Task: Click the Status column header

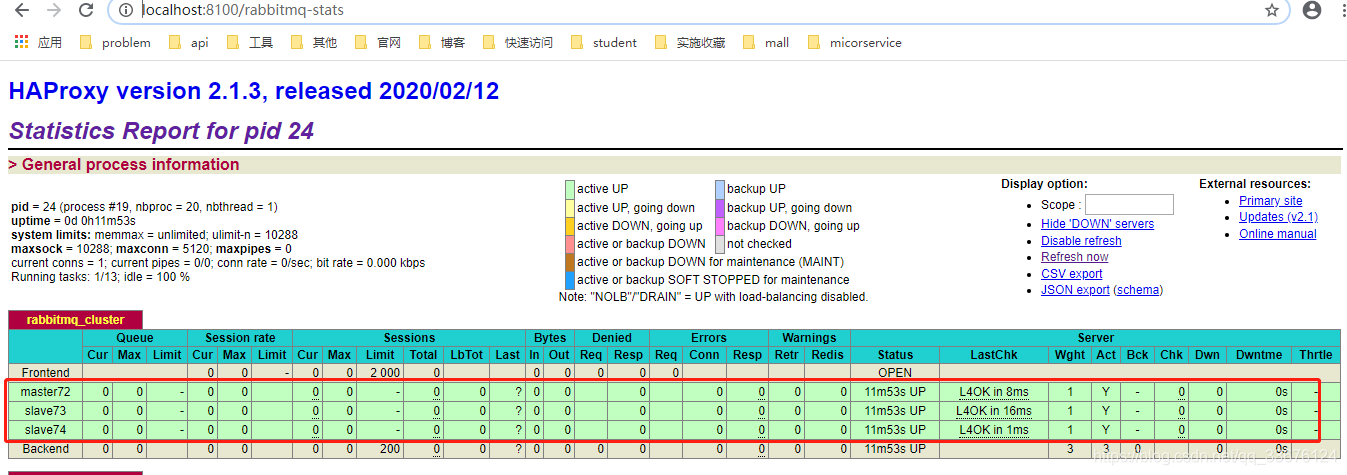Action: click(x=895, y=355)
